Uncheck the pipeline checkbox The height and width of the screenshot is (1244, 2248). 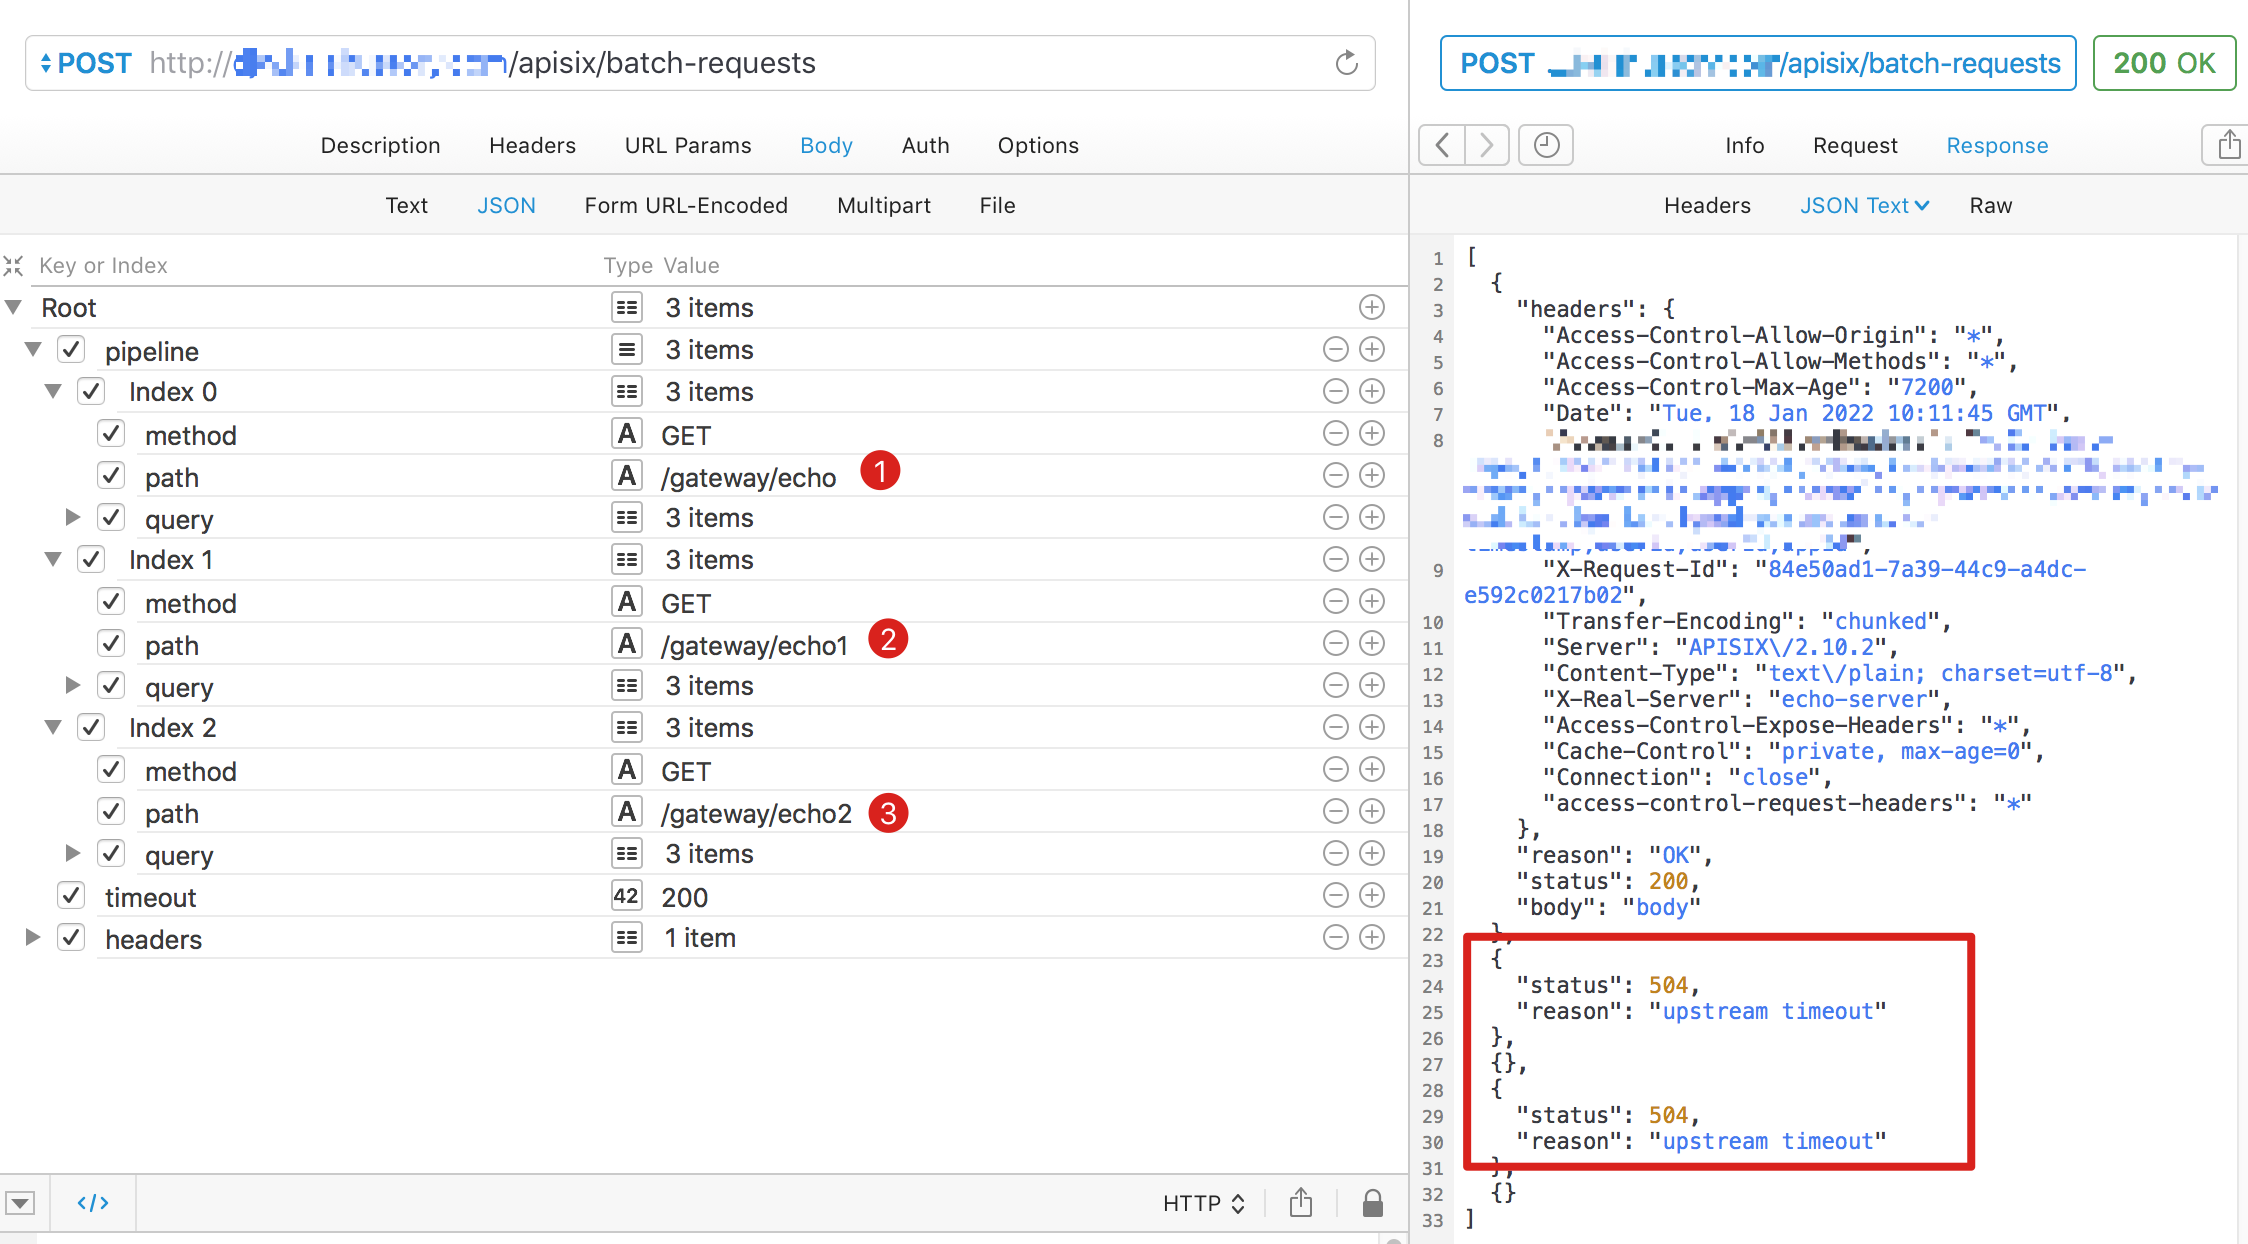click(71, 350)
